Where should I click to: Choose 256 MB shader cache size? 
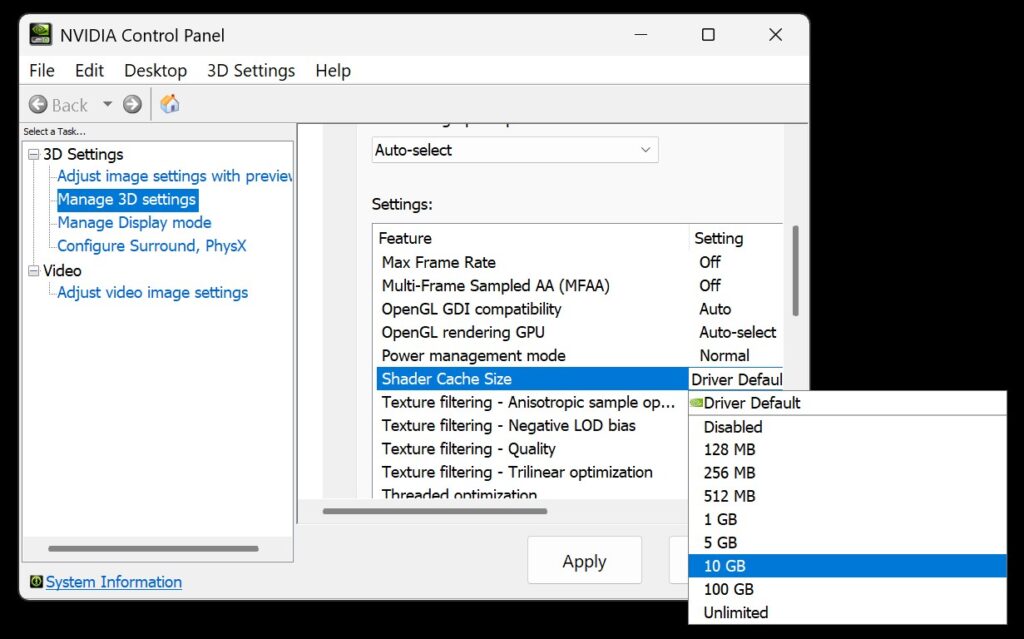click(x=848, y=473)
